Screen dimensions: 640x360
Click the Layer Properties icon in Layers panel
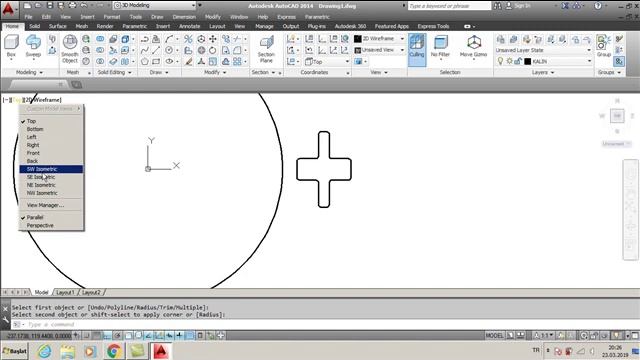coord(501,39)
